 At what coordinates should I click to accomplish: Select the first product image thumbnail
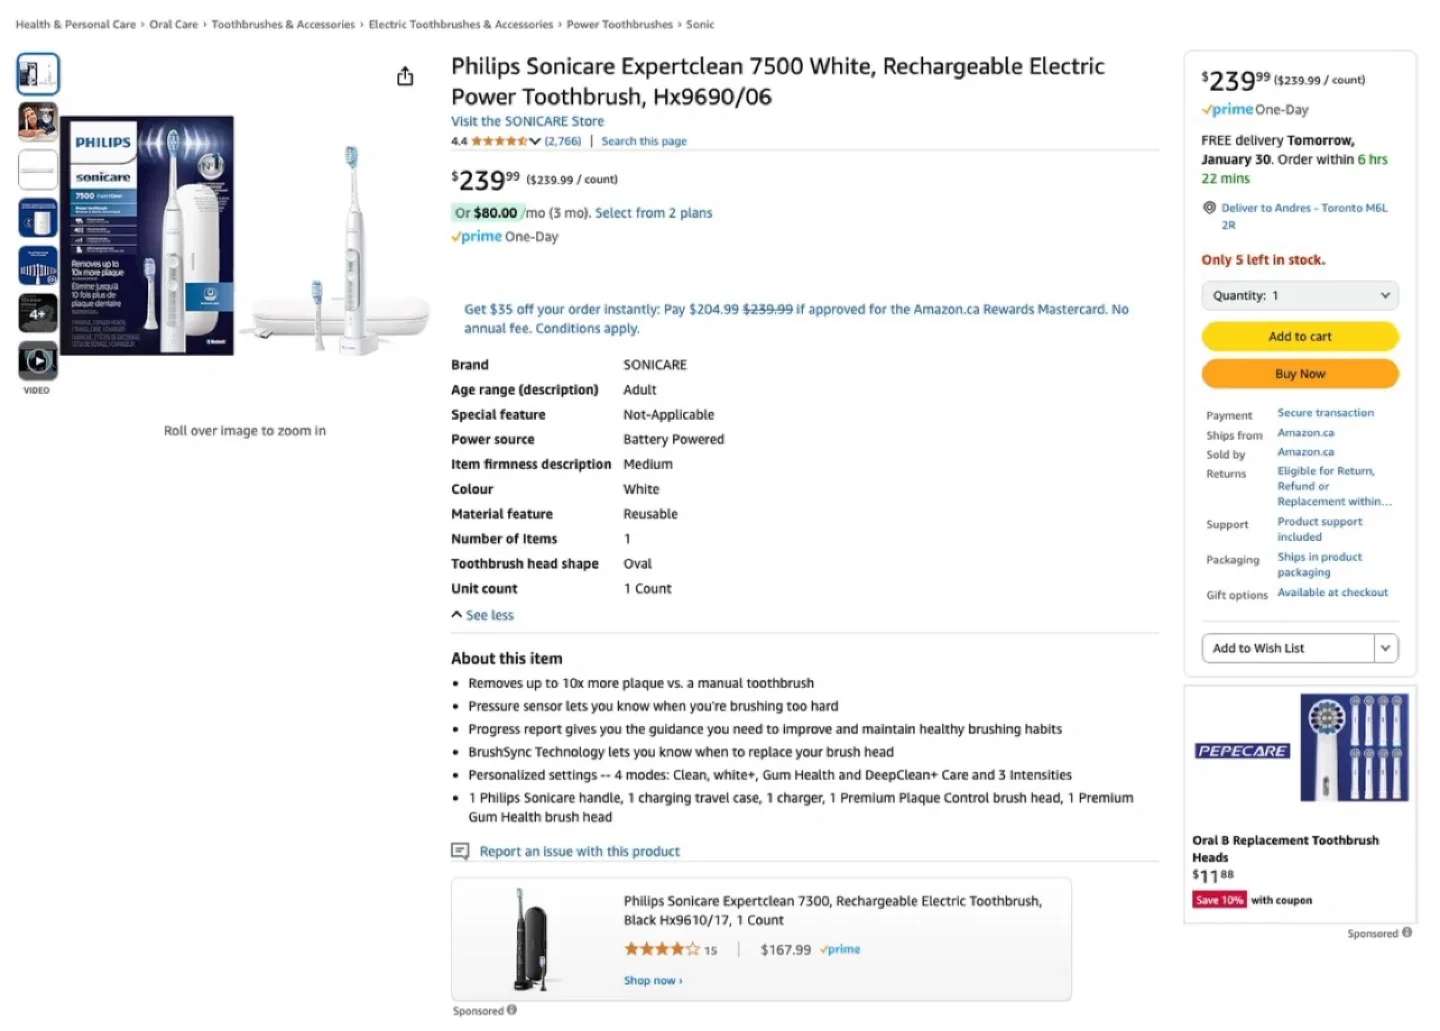37,73
